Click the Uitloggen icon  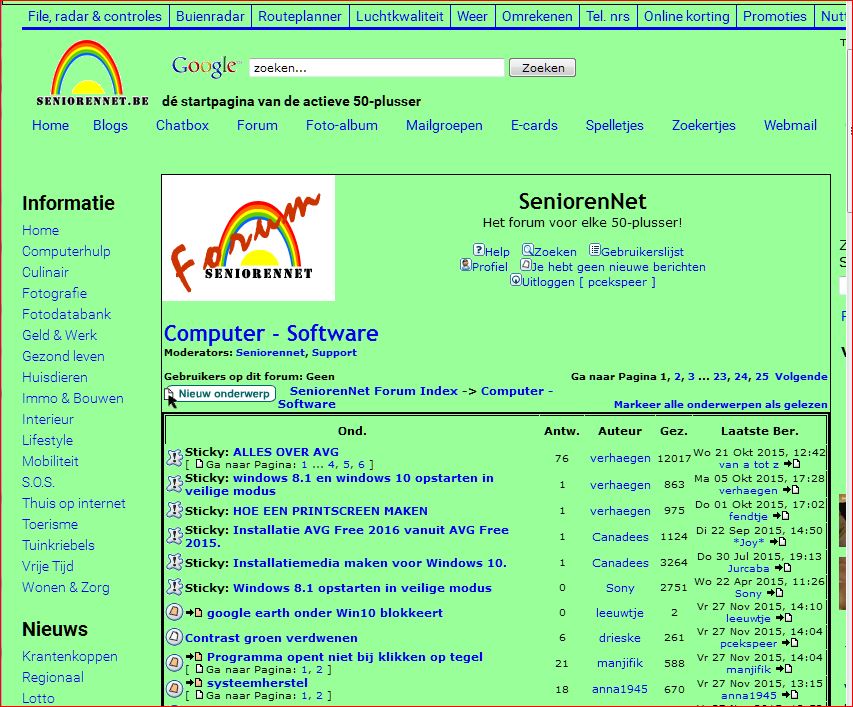tap(516, 281)
